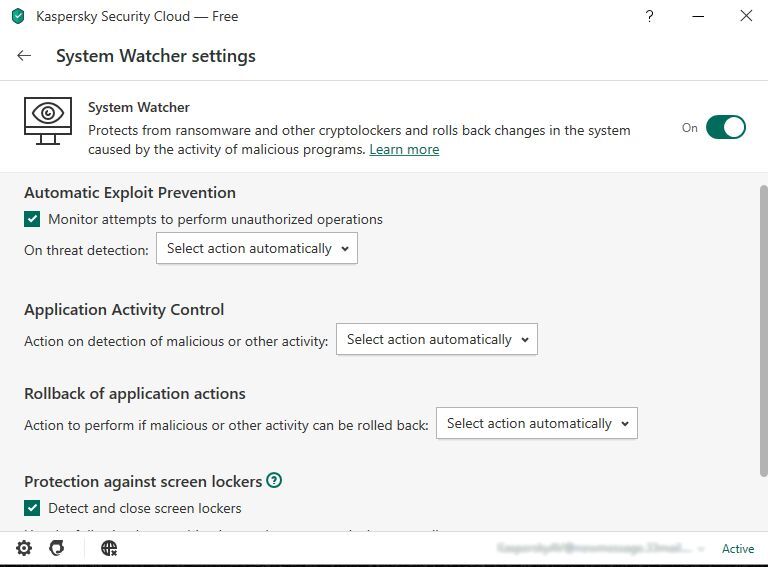Screen dimensions: 768x567
Task: Click the globe network icon in footer
Action: pos(109,548)
